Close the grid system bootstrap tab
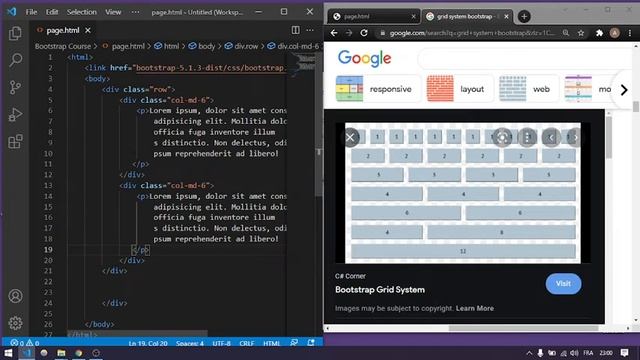This screenshot has width=640, height=360. pos(506,16)
